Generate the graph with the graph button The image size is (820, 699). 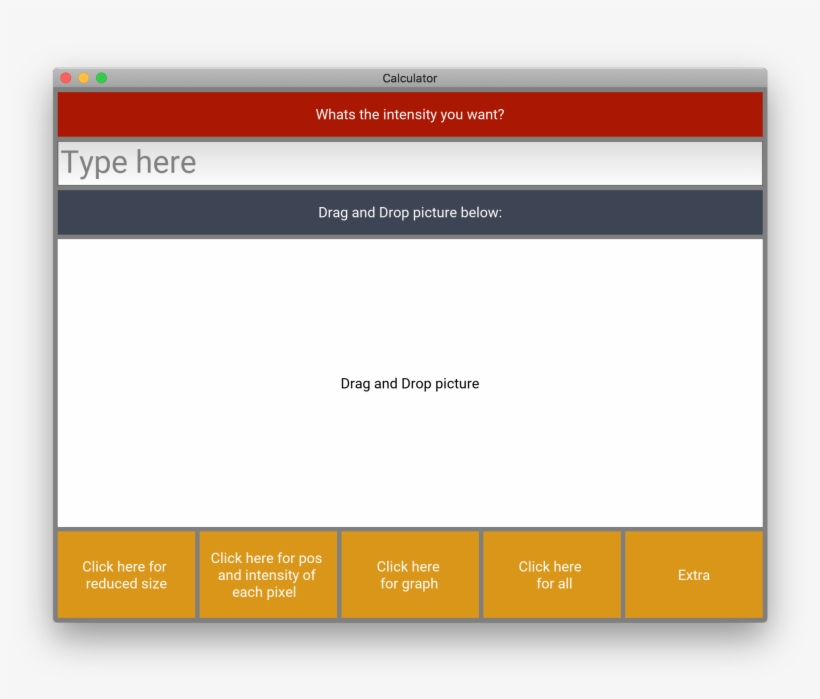pyautogui.click(x=409, y=575)
